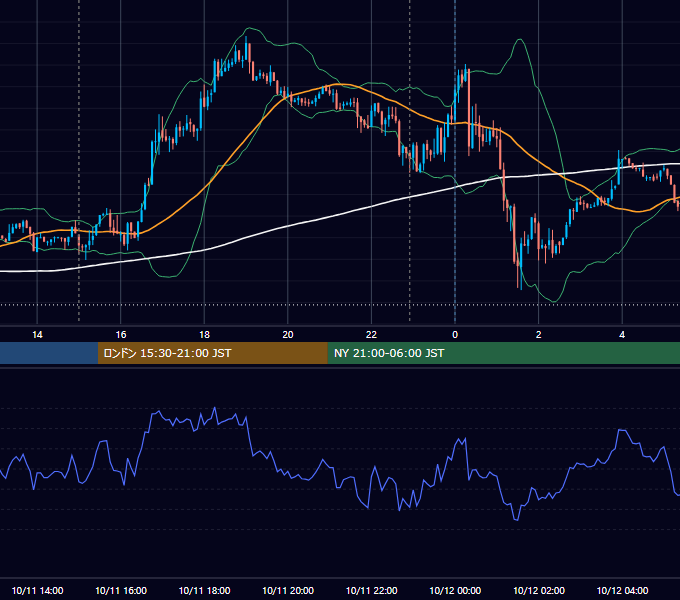Click the 10/11 16:00 date label
This screenshot has height=600, width=680.
121,590
